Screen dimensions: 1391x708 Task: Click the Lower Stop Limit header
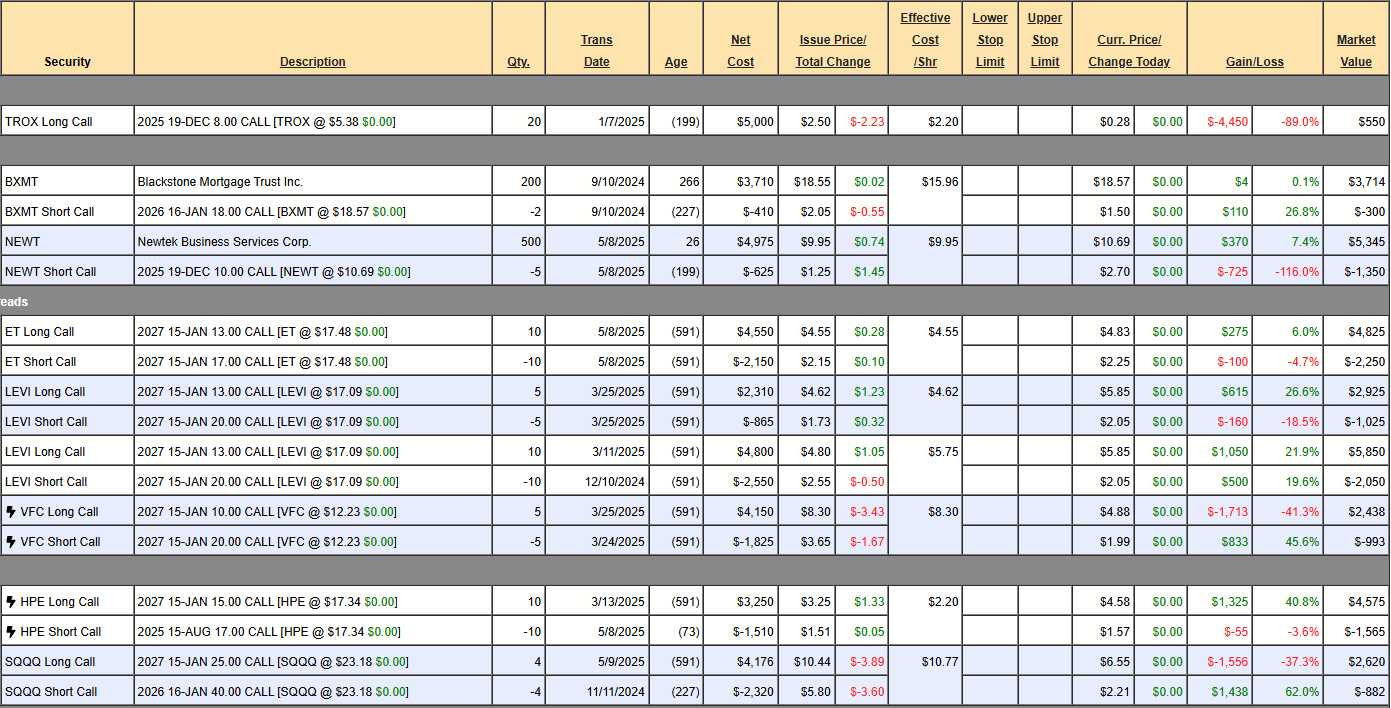990,40
